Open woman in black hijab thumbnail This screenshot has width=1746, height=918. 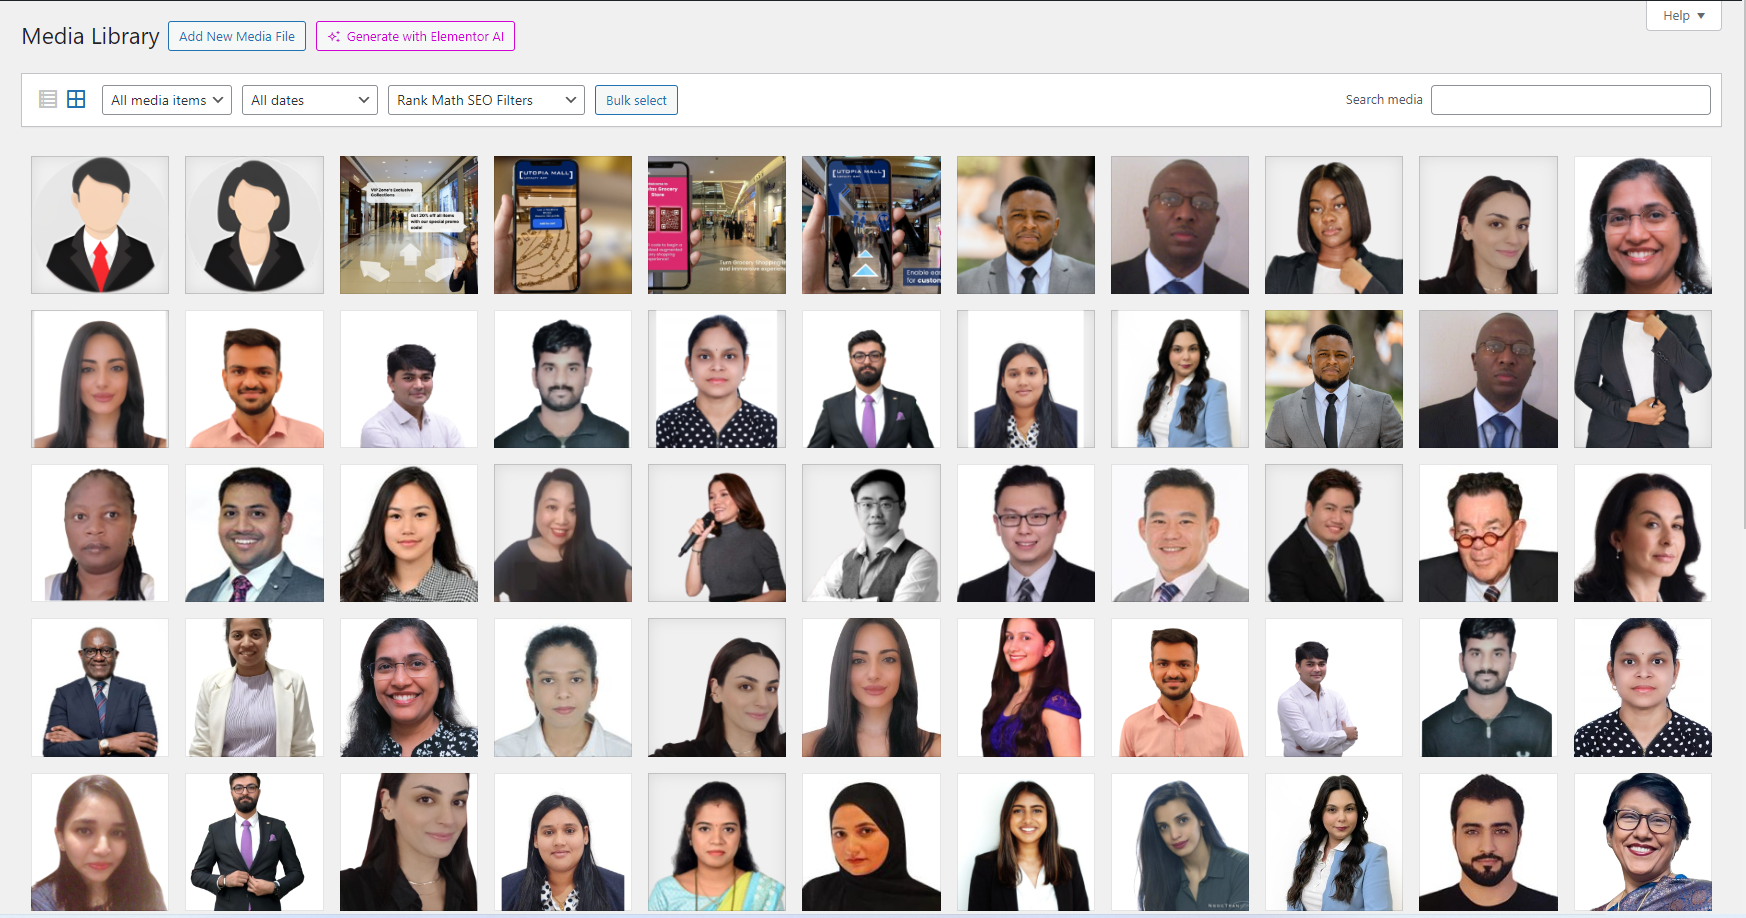[x=871, y=842]
